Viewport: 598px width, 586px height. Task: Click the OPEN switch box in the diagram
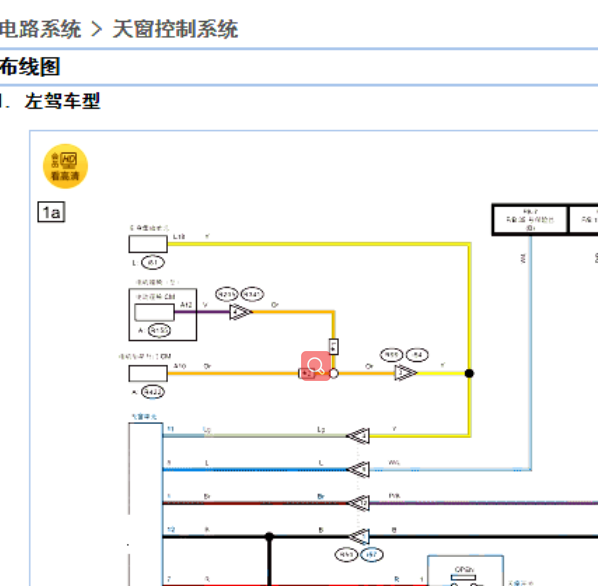(x=465, y=570)
